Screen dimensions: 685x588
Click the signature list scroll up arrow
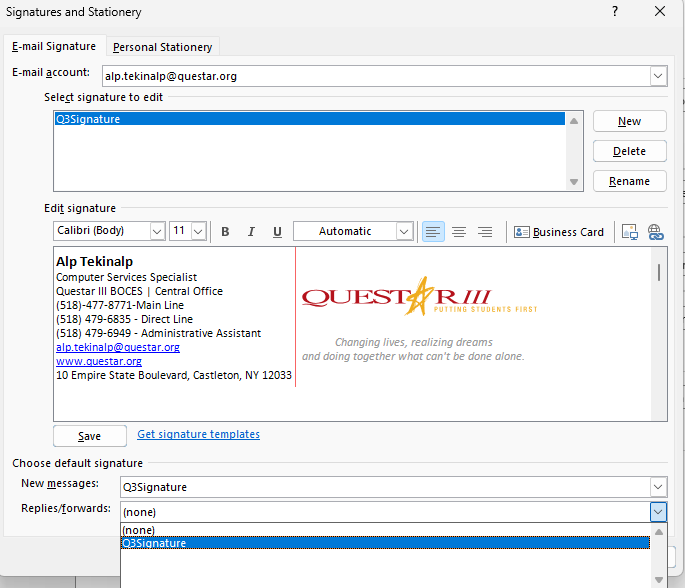point(574,121)
